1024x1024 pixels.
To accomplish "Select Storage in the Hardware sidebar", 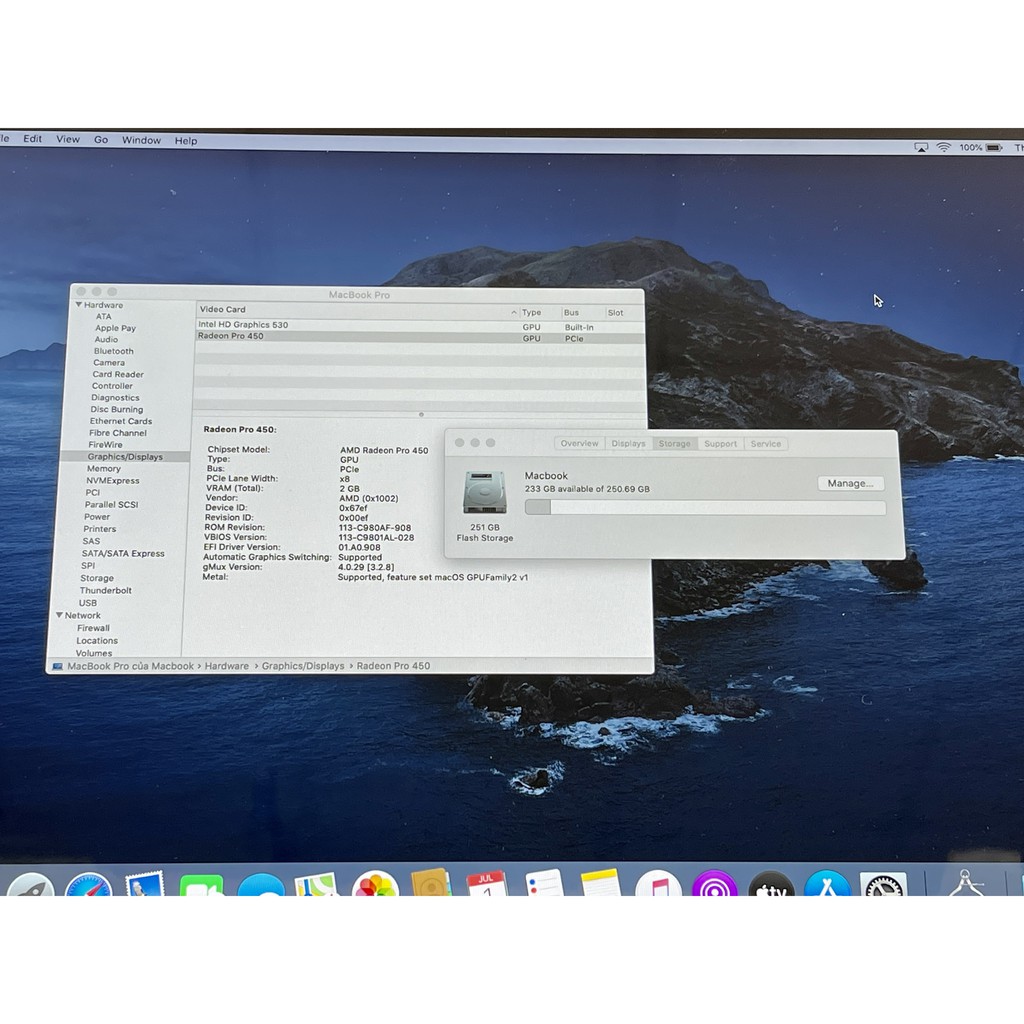I will coord(96,578).
